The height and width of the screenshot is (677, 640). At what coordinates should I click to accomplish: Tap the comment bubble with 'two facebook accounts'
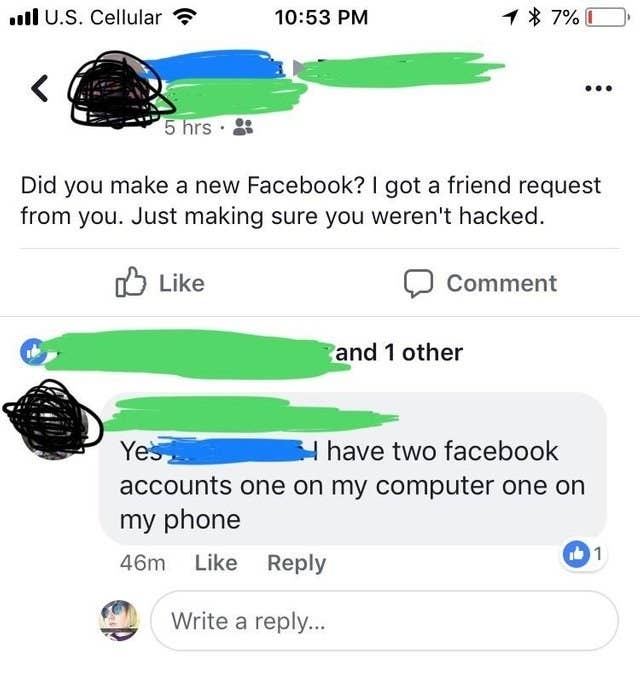click(x=353, y=469)
